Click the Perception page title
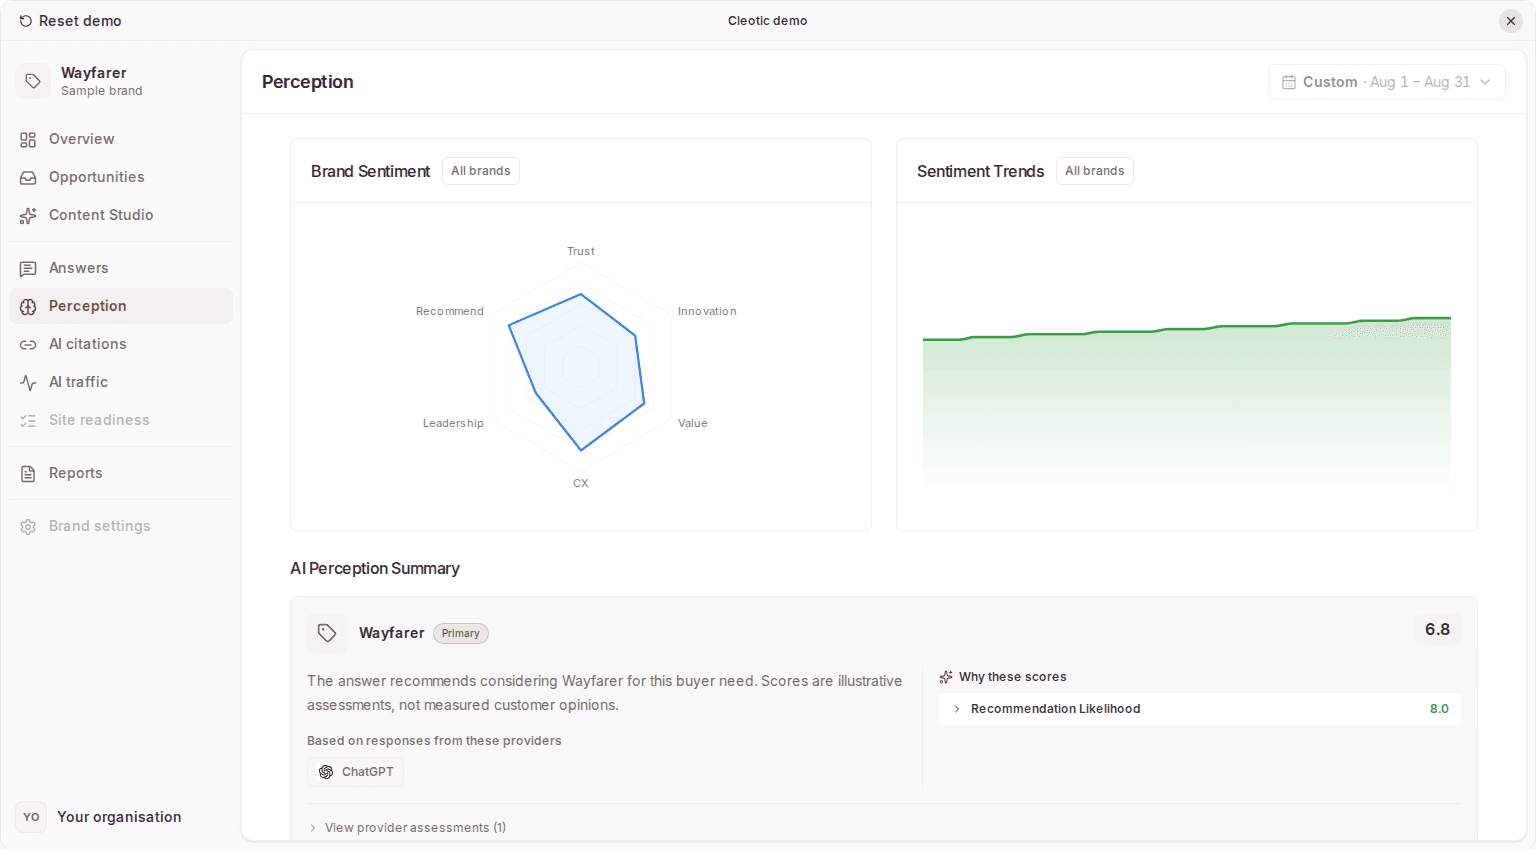1536x851 pixels. click(x=308, y=82)
